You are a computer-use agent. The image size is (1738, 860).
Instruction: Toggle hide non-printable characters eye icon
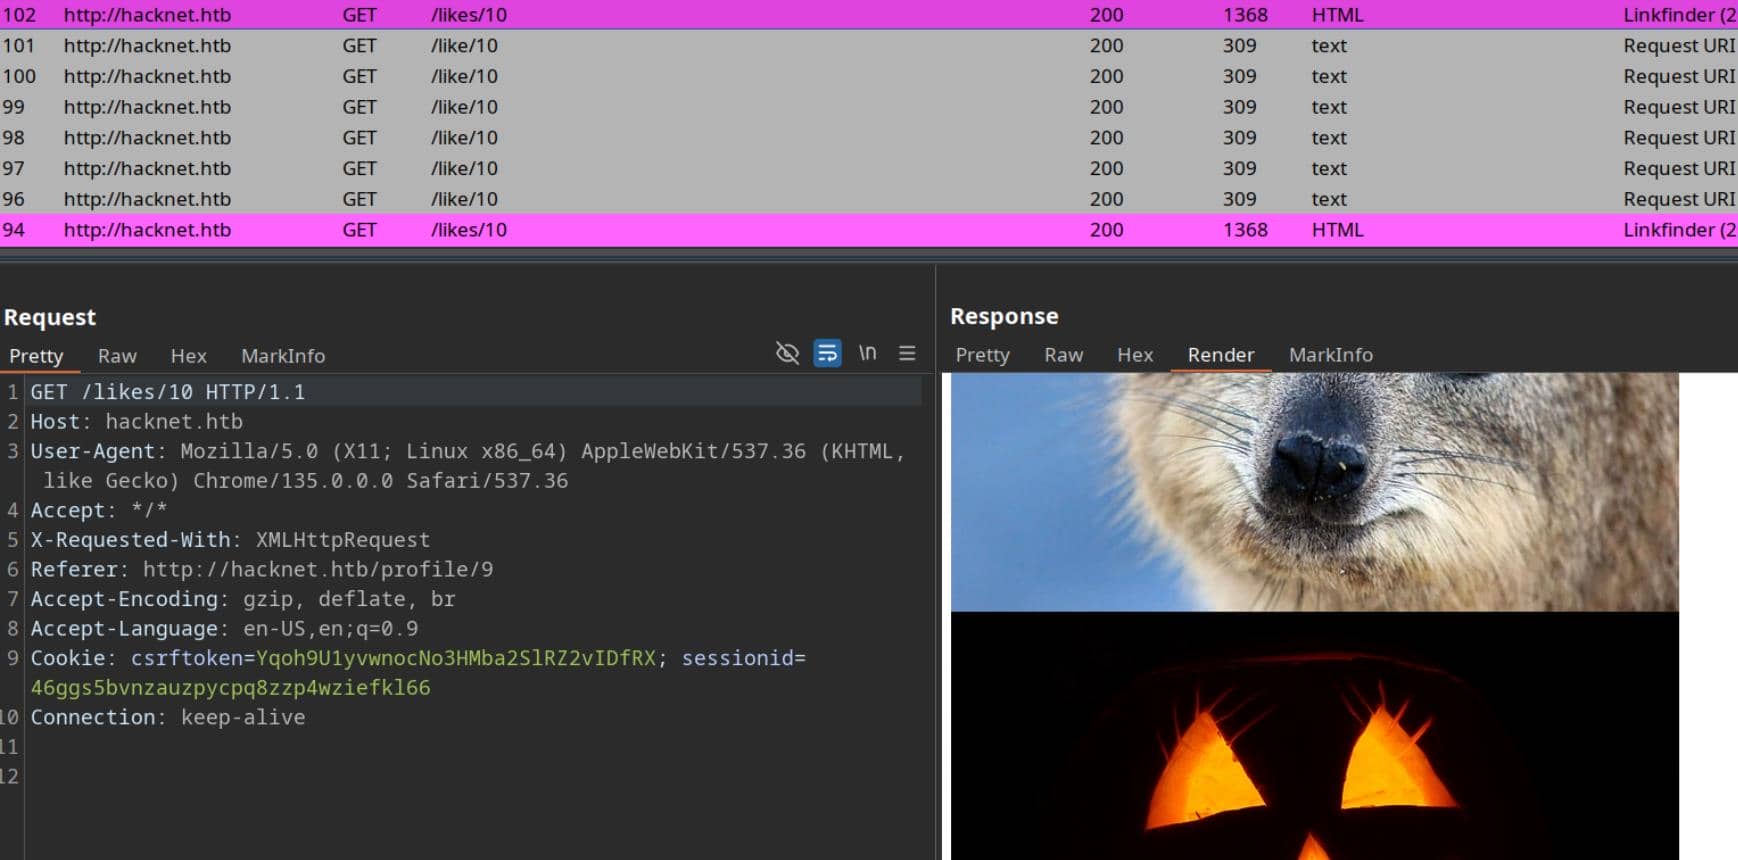(x=787, y=353)
